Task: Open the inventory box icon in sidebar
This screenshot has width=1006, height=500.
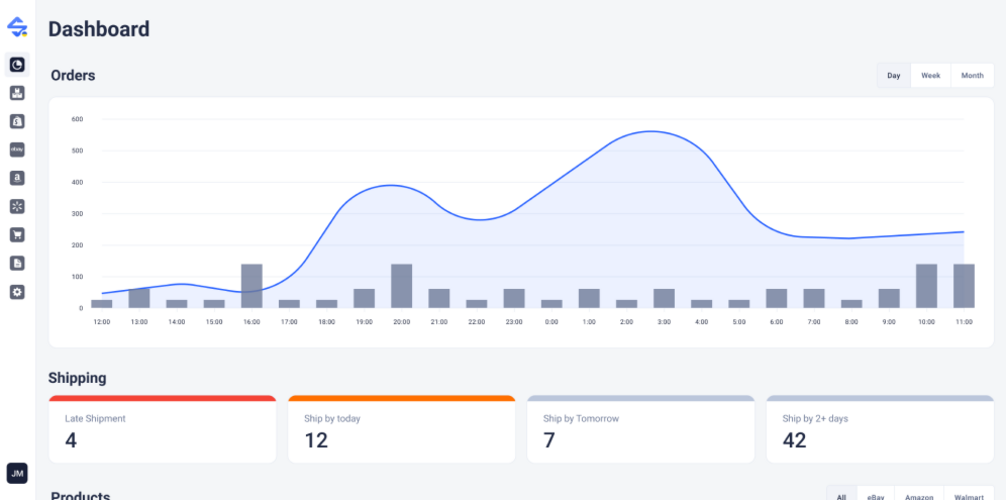Action: (x=17, y=93)
